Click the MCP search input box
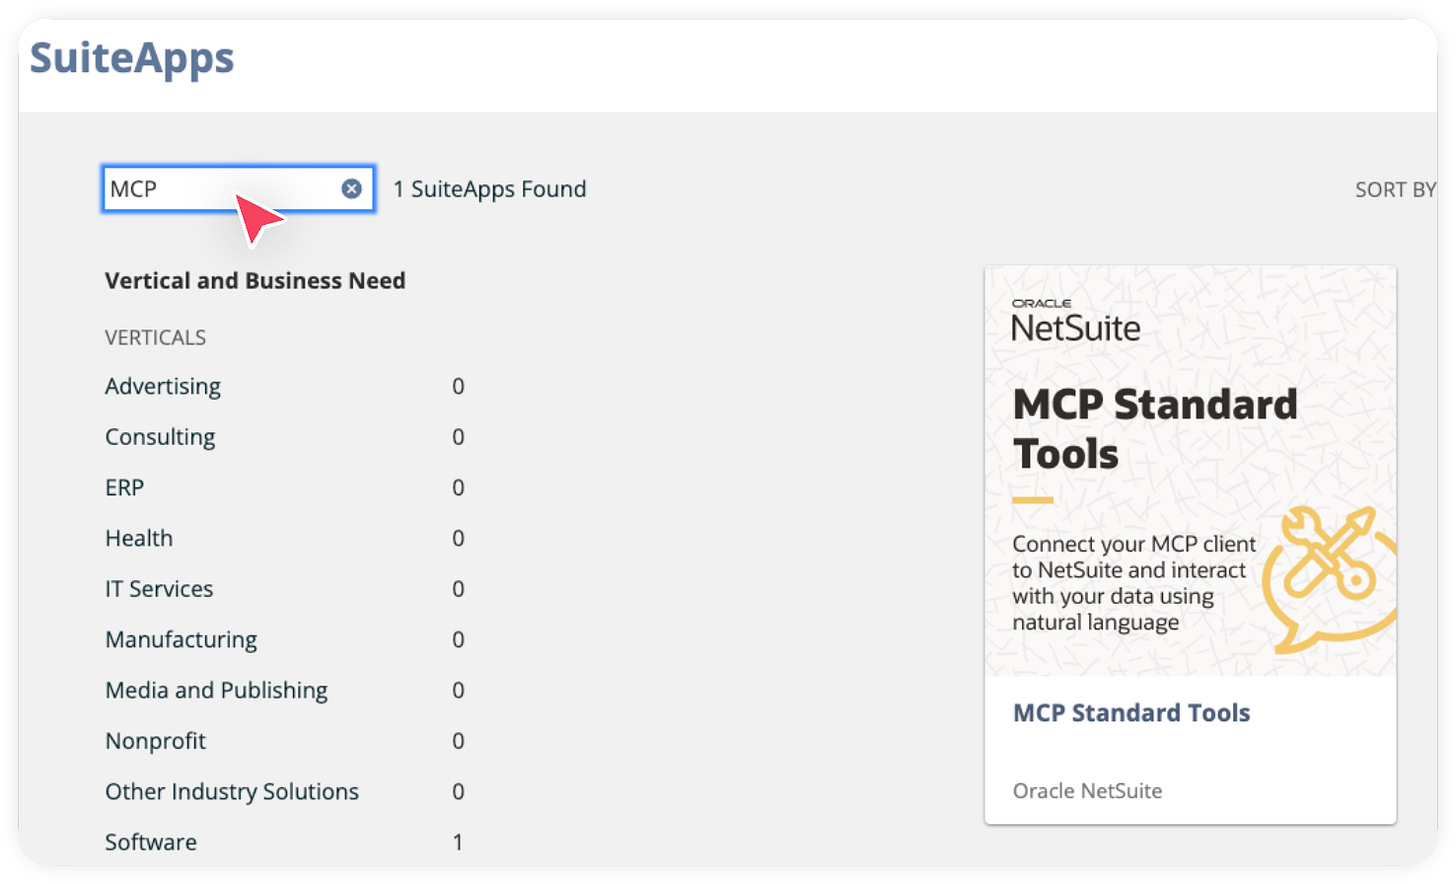The height and width of the screenshot is (884, 1456). pos(238,189)
